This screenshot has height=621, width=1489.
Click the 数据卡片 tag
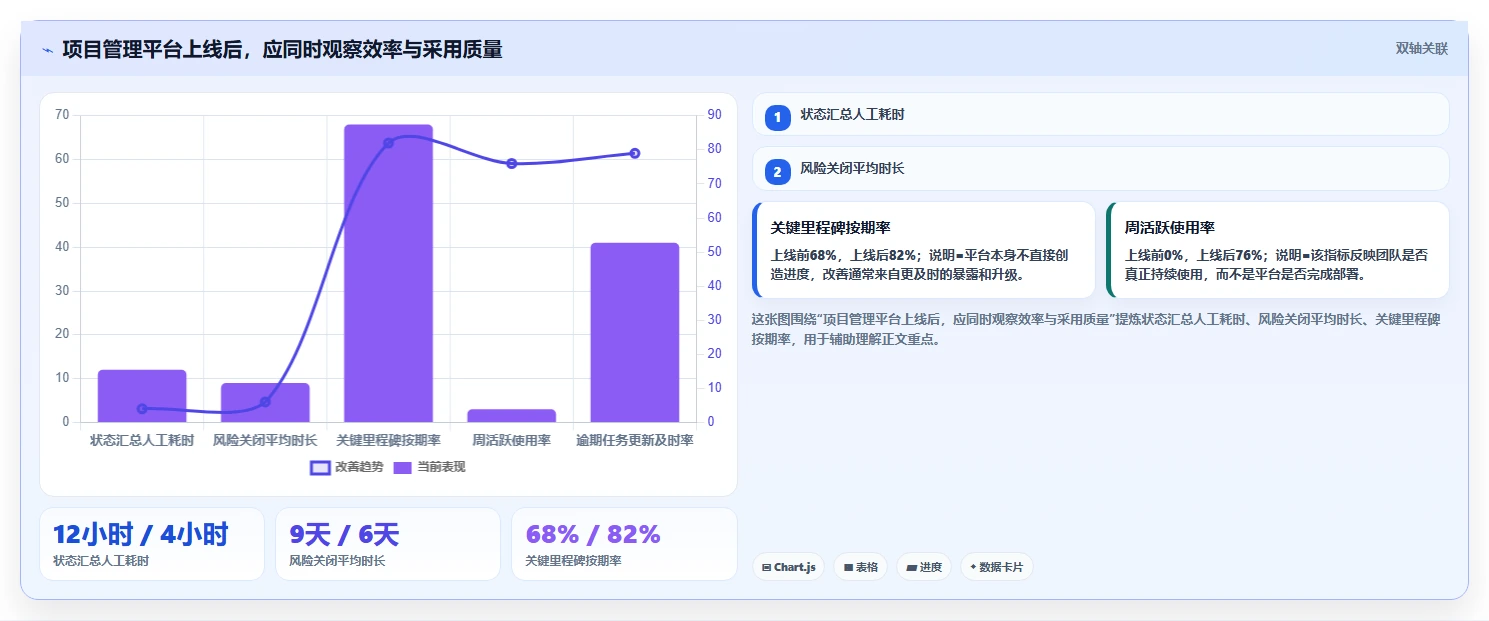click(x=996, y=567)
